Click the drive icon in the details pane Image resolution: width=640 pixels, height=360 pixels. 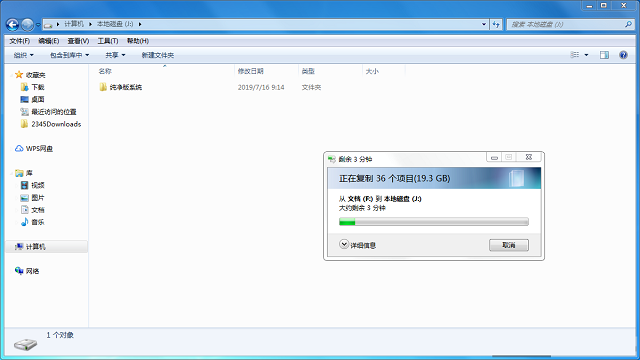coord(25,344)
